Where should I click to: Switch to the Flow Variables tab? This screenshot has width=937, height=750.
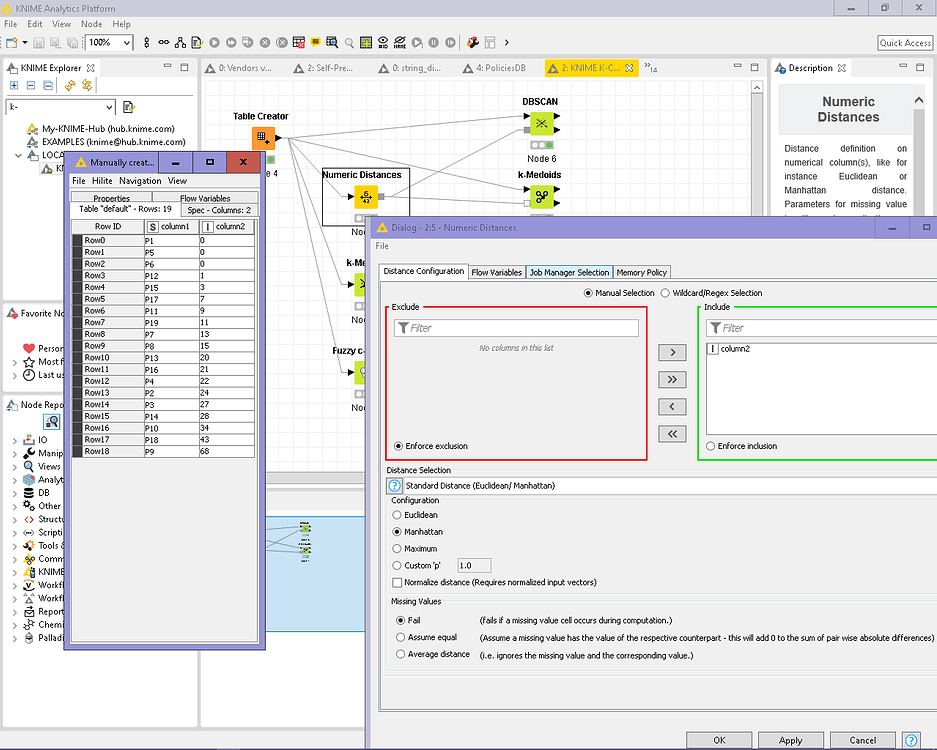point(496,272)
